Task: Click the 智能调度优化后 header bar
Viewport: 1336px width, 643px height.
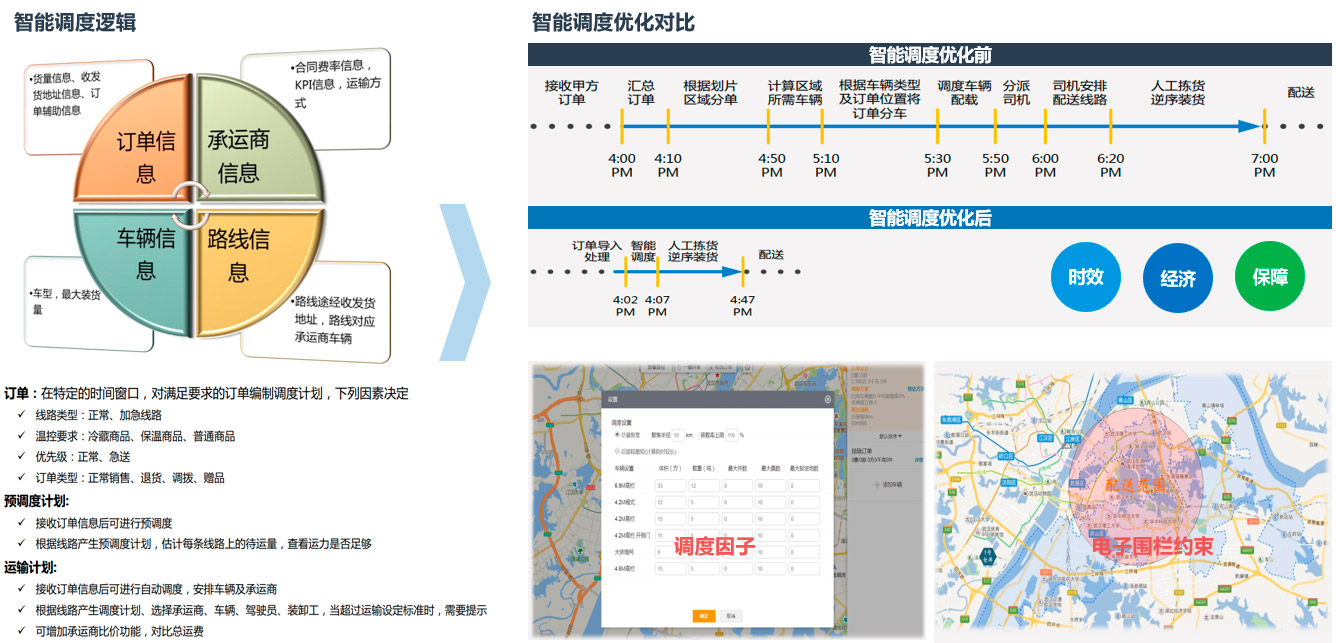Action: pyautogui.click(x=930, y=217)
